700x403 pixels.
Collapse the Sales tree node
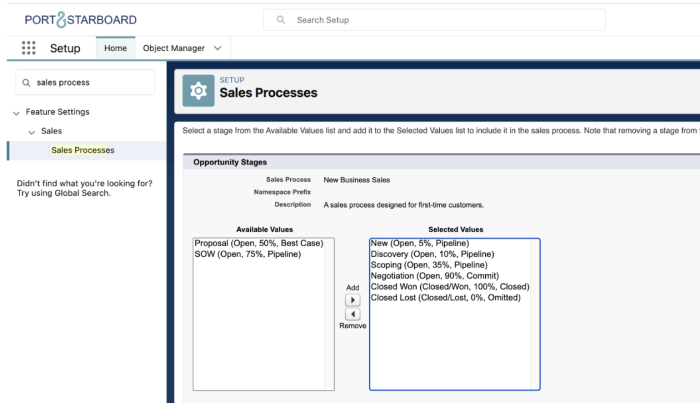pyautogui.click(x=31, y=132)
